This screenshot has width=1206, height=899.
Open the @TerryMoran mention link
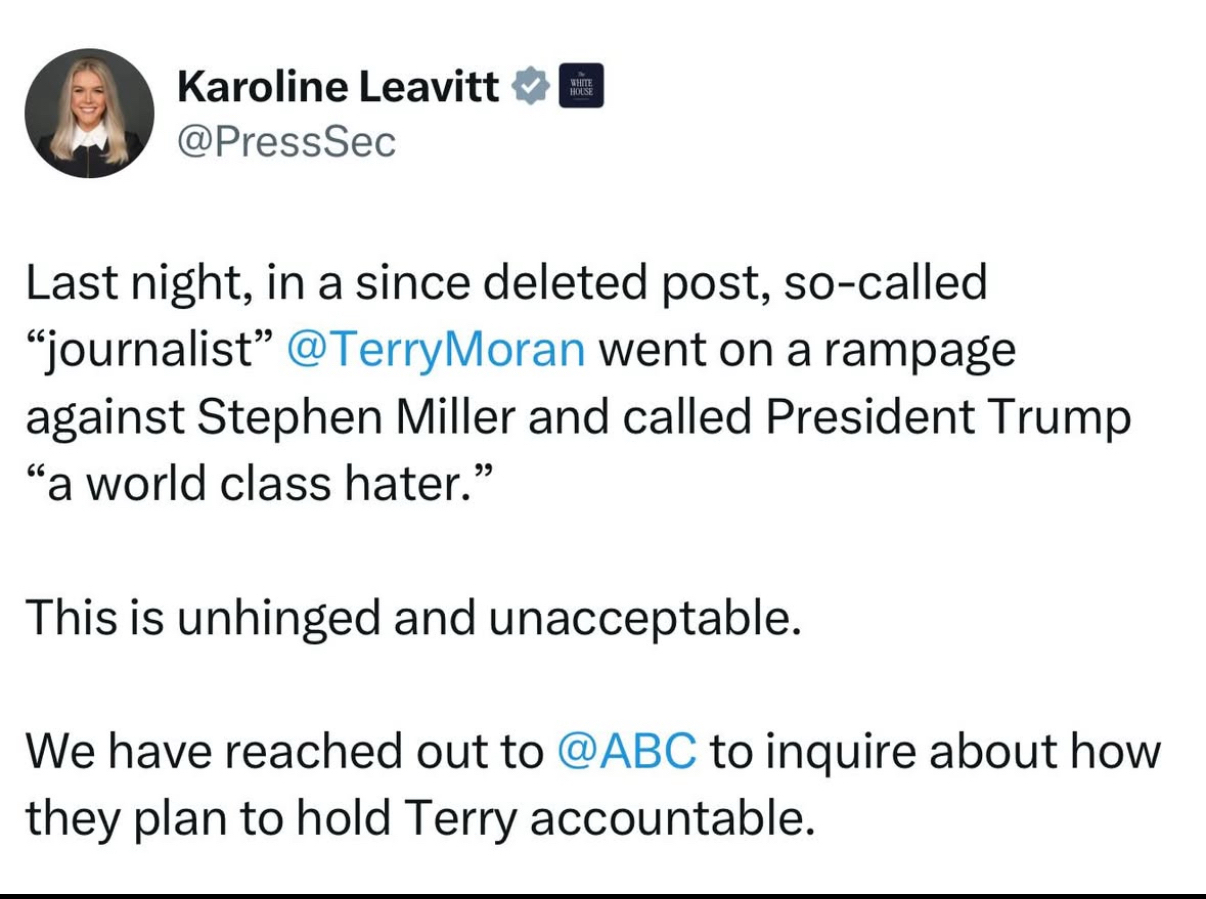click(x=435, y=350)
